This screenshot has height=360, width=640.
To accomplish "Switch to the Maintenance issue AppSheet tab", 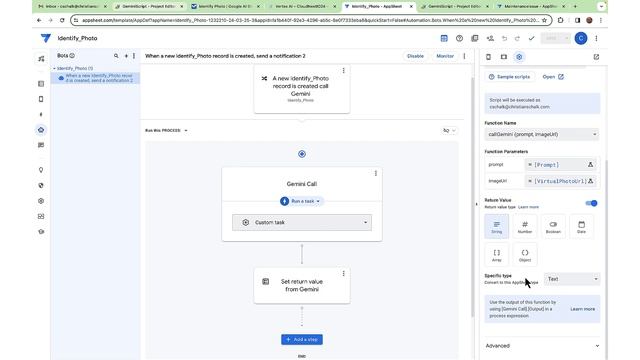I will coord(531,7).
